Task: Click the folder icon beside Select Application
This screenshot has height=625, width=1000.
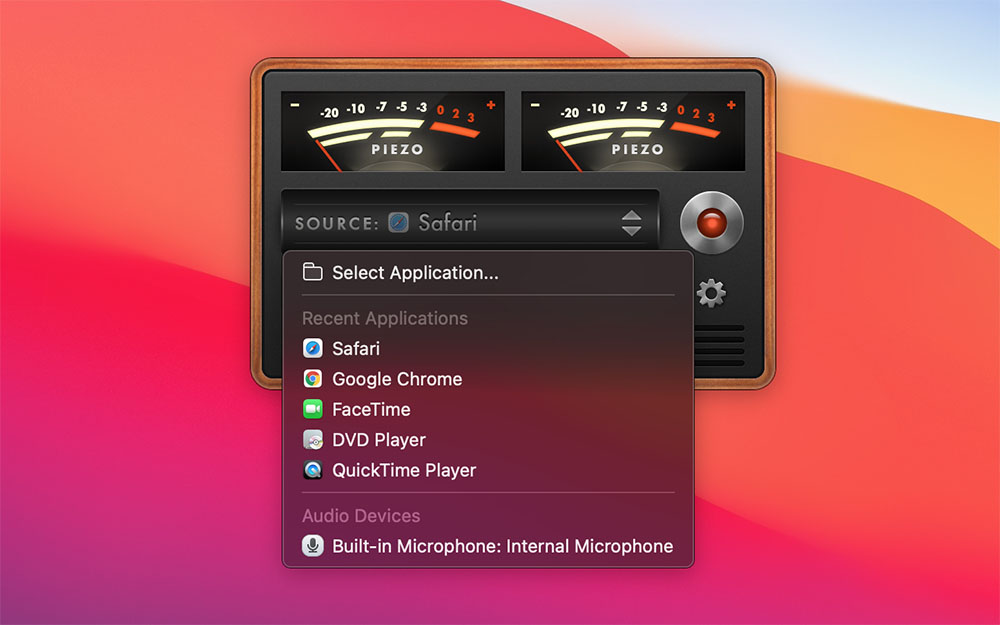Action: click(x=312, y=272)
